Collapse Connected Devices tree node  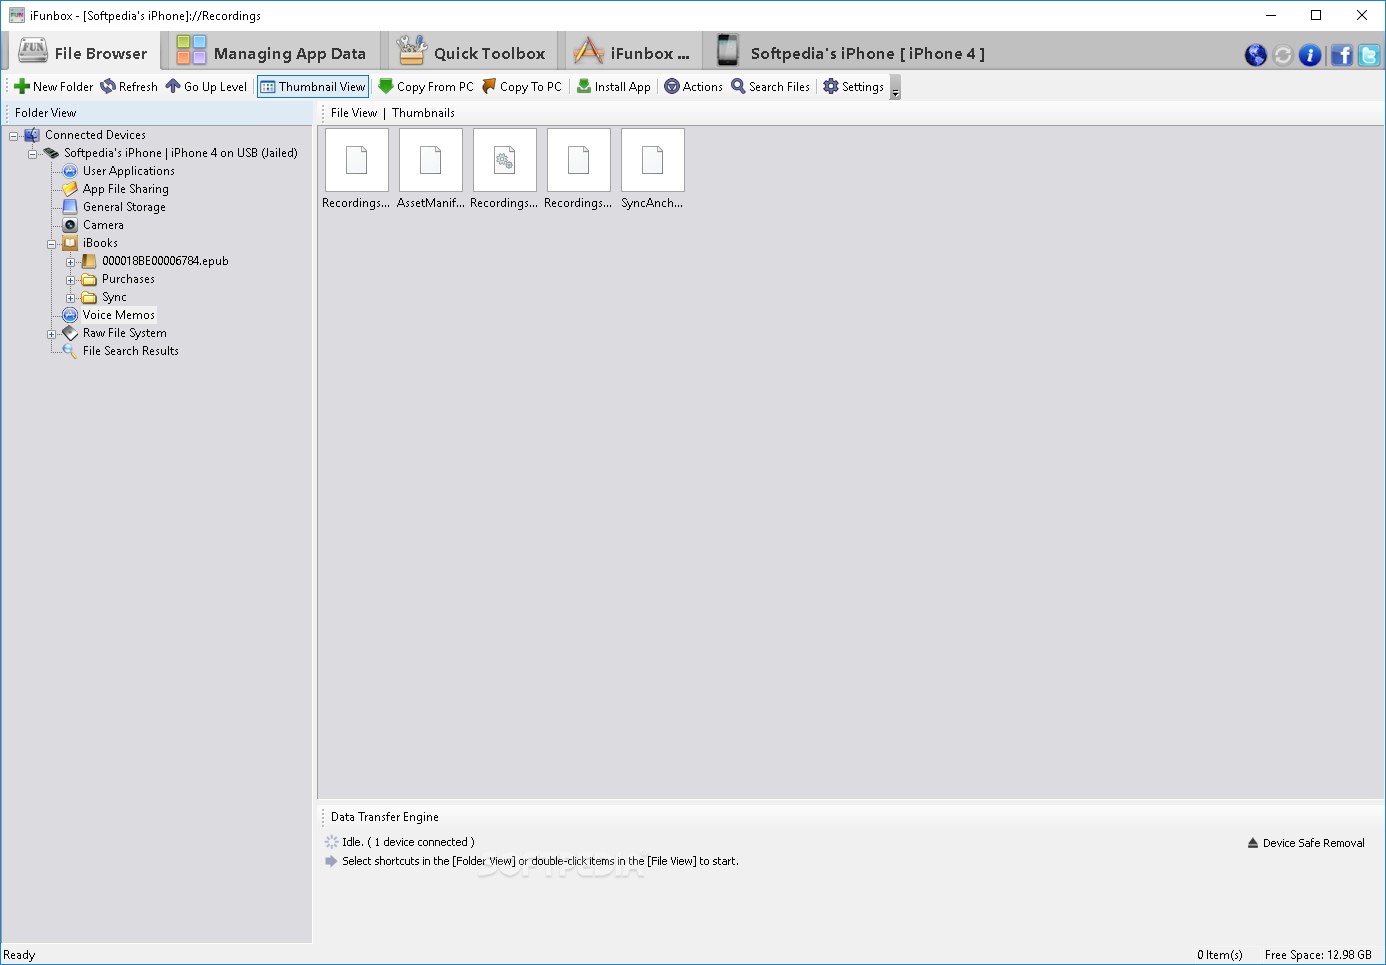(x=14, y=136)
